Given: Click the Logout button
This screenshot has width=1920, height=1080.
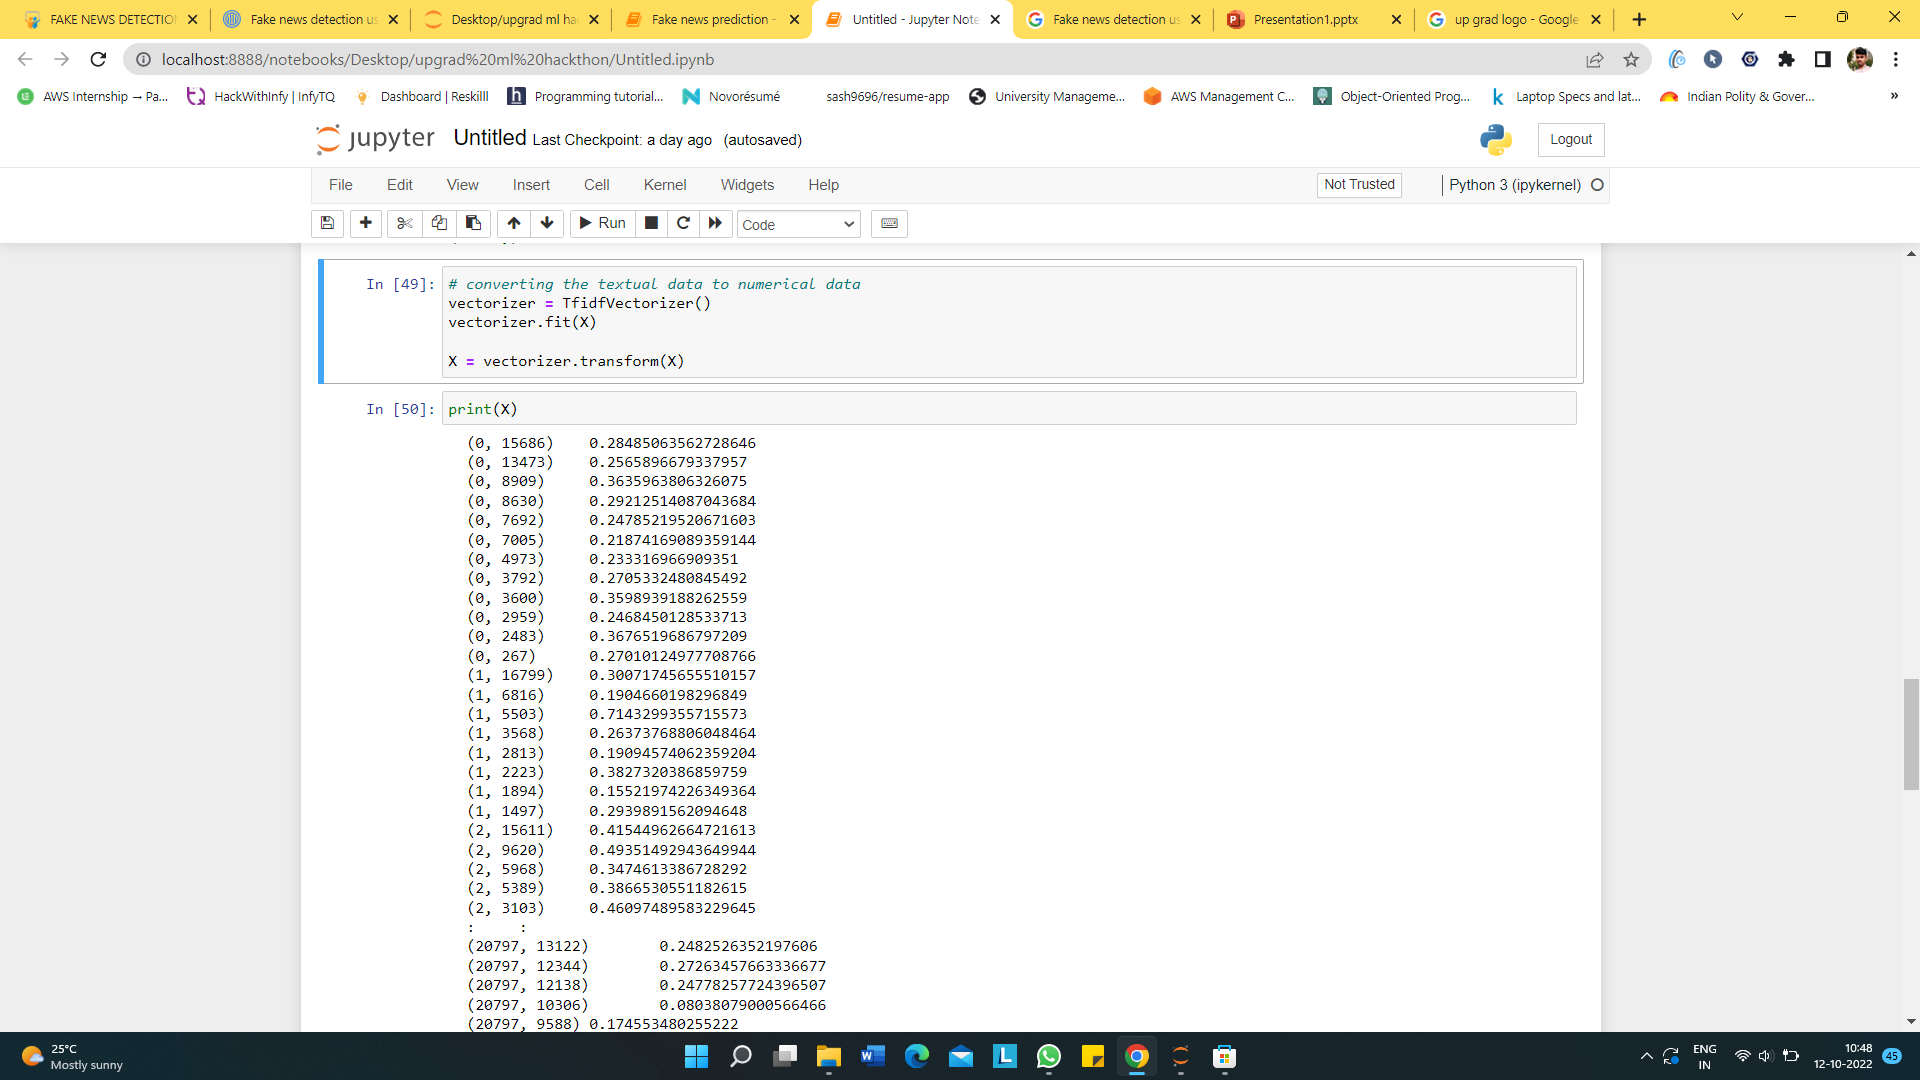Looking at the screenshot, I should coord(1570,140).
